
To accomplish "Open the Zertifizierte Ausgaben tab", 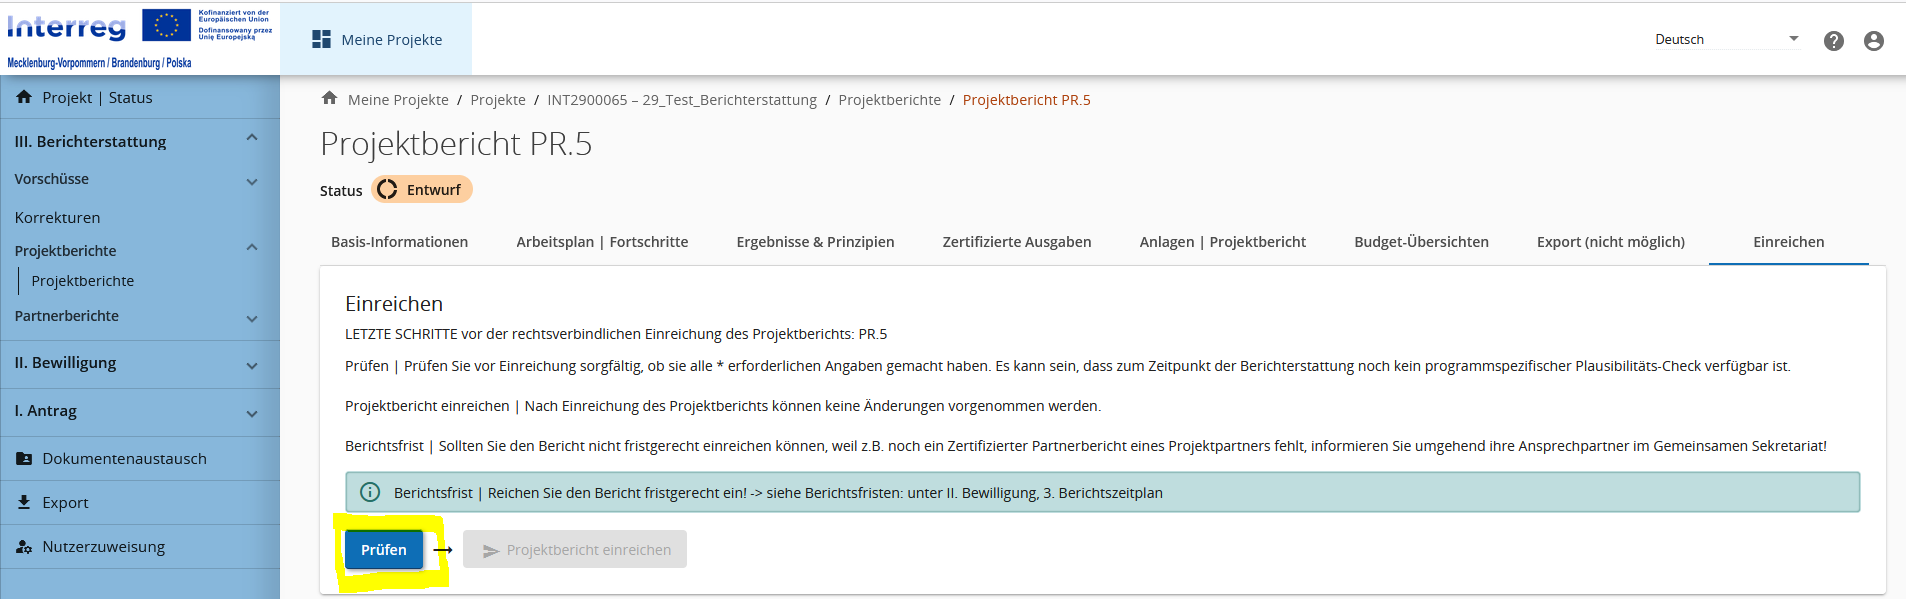I will point(1016,242).
